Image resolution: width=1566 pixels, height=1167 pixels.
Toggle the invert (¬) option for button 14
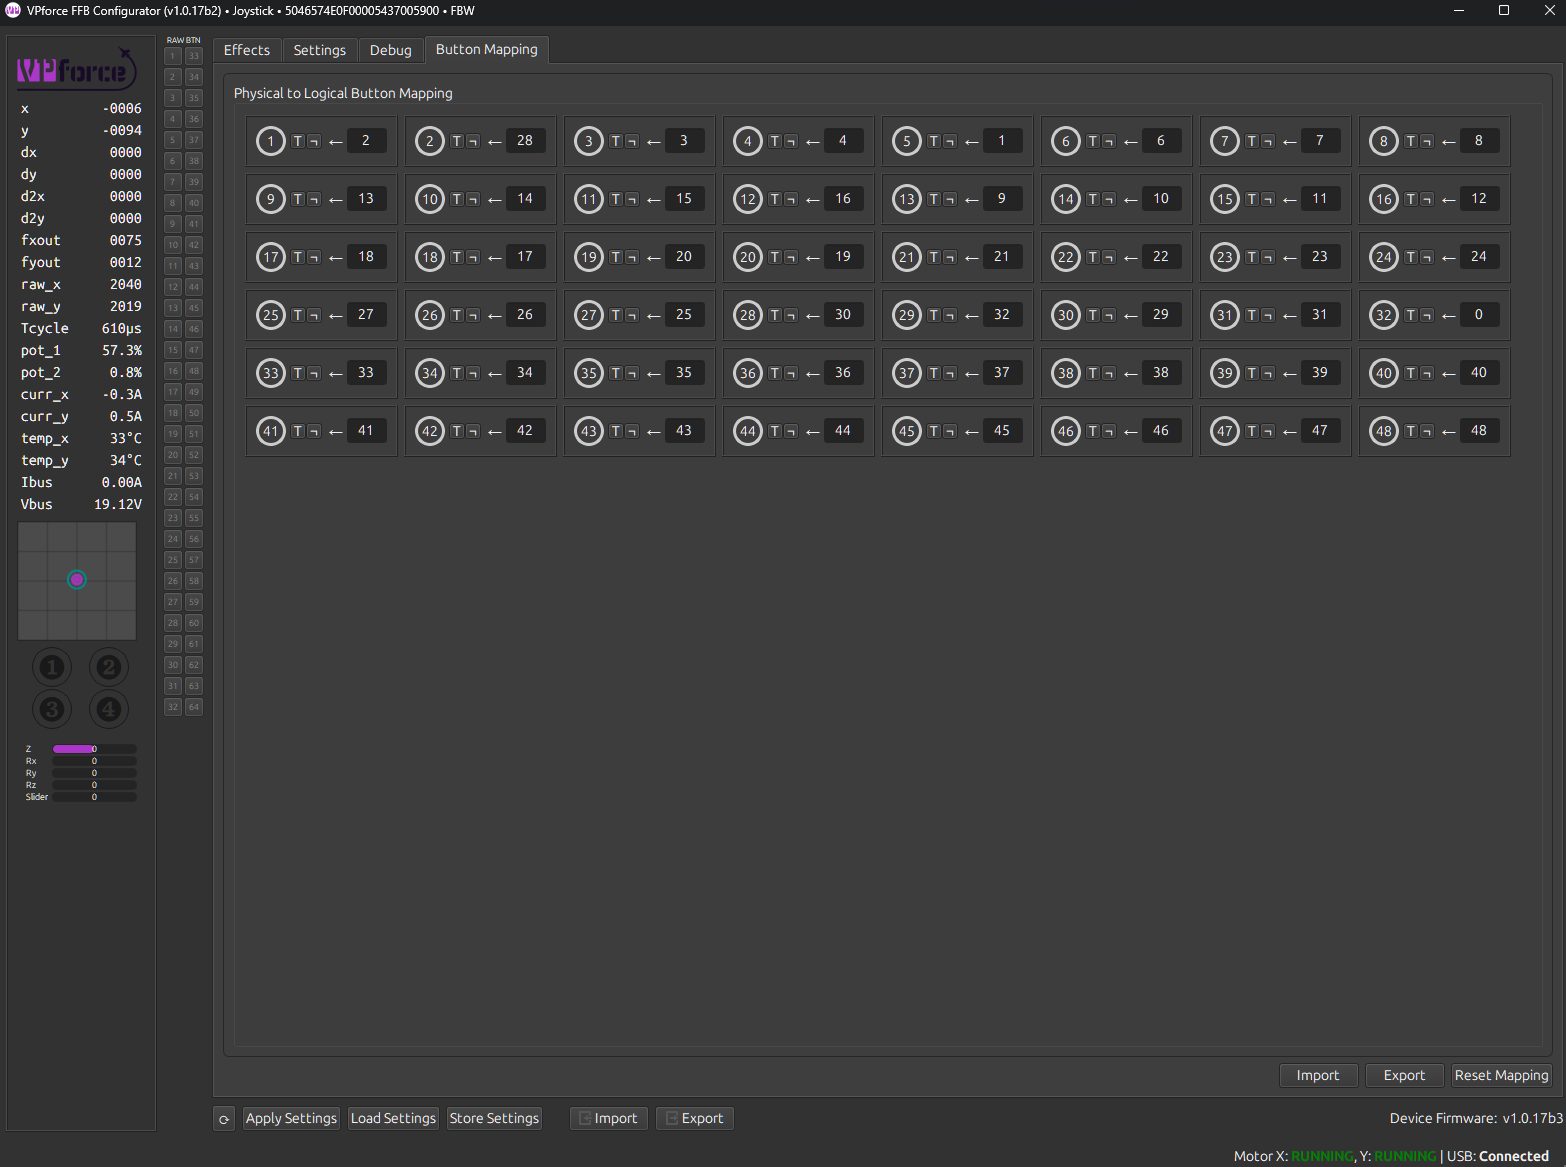click(1109, 199)
